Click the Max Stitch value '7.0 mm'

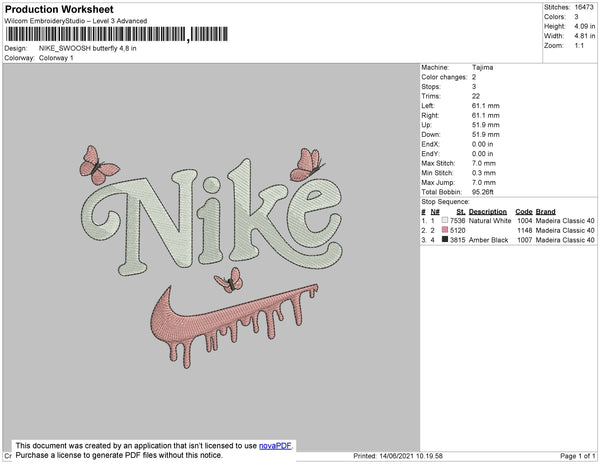(x=484, y=163)
